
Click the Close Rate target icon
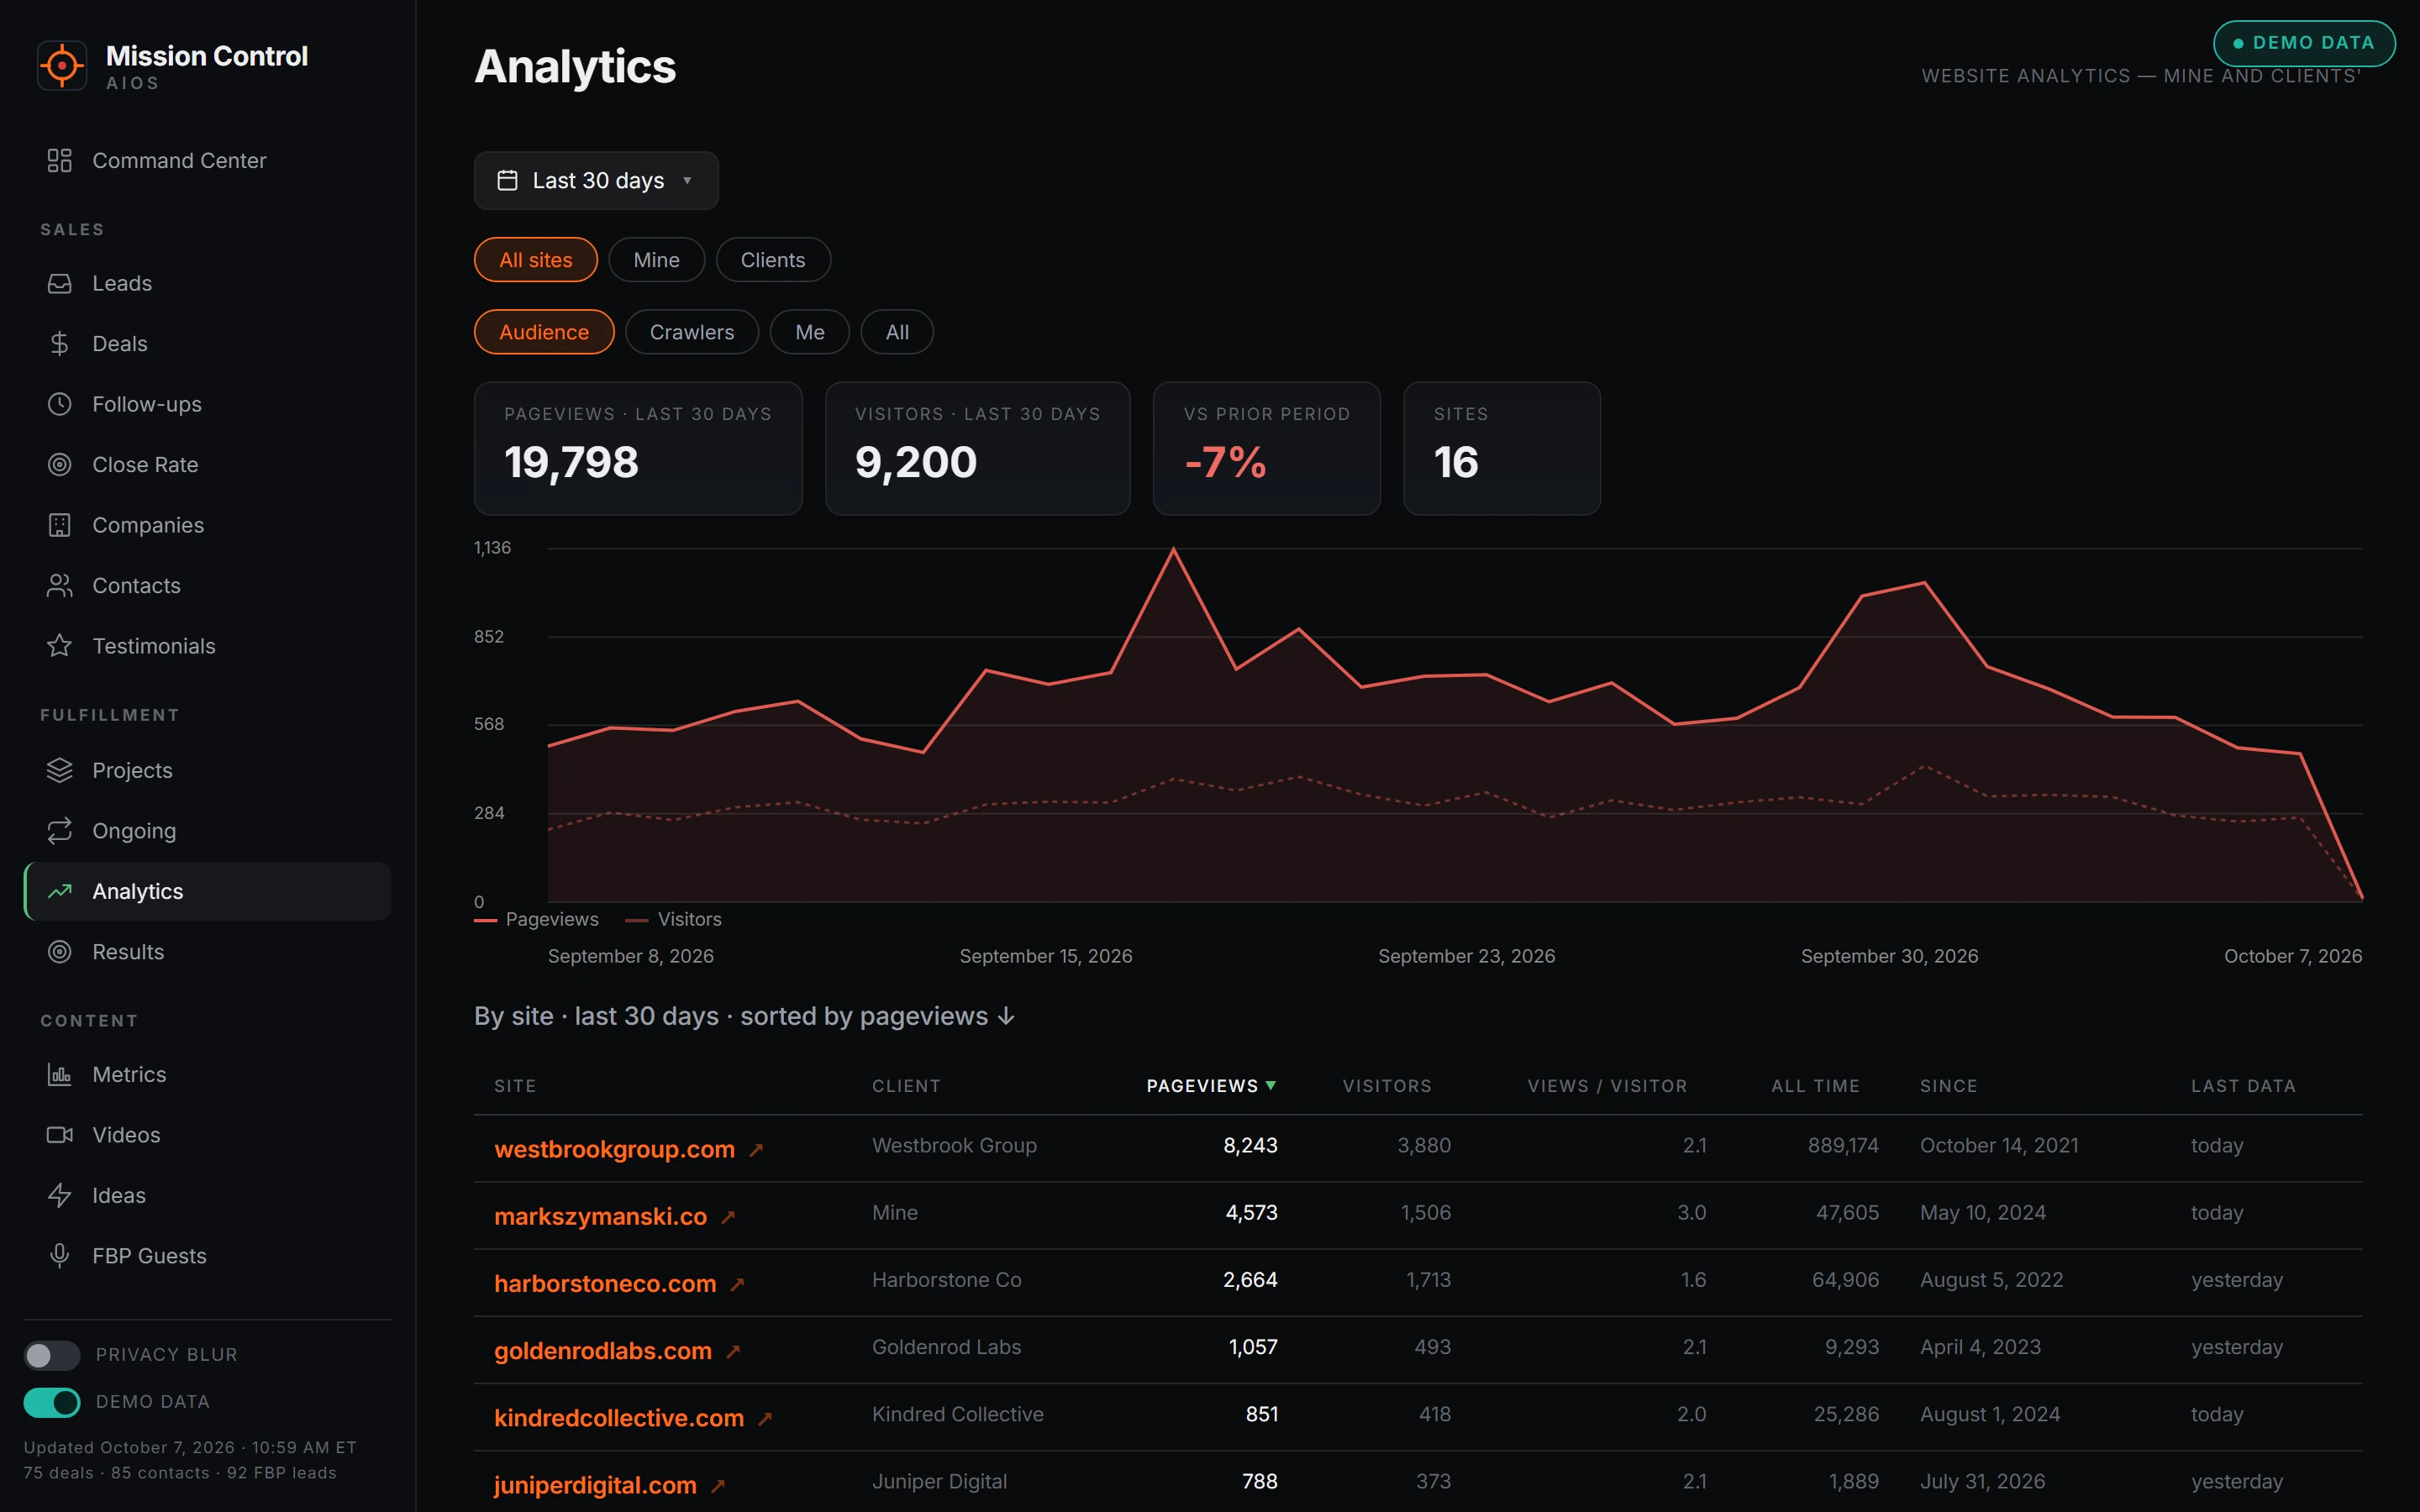click(x=60, y=464)
